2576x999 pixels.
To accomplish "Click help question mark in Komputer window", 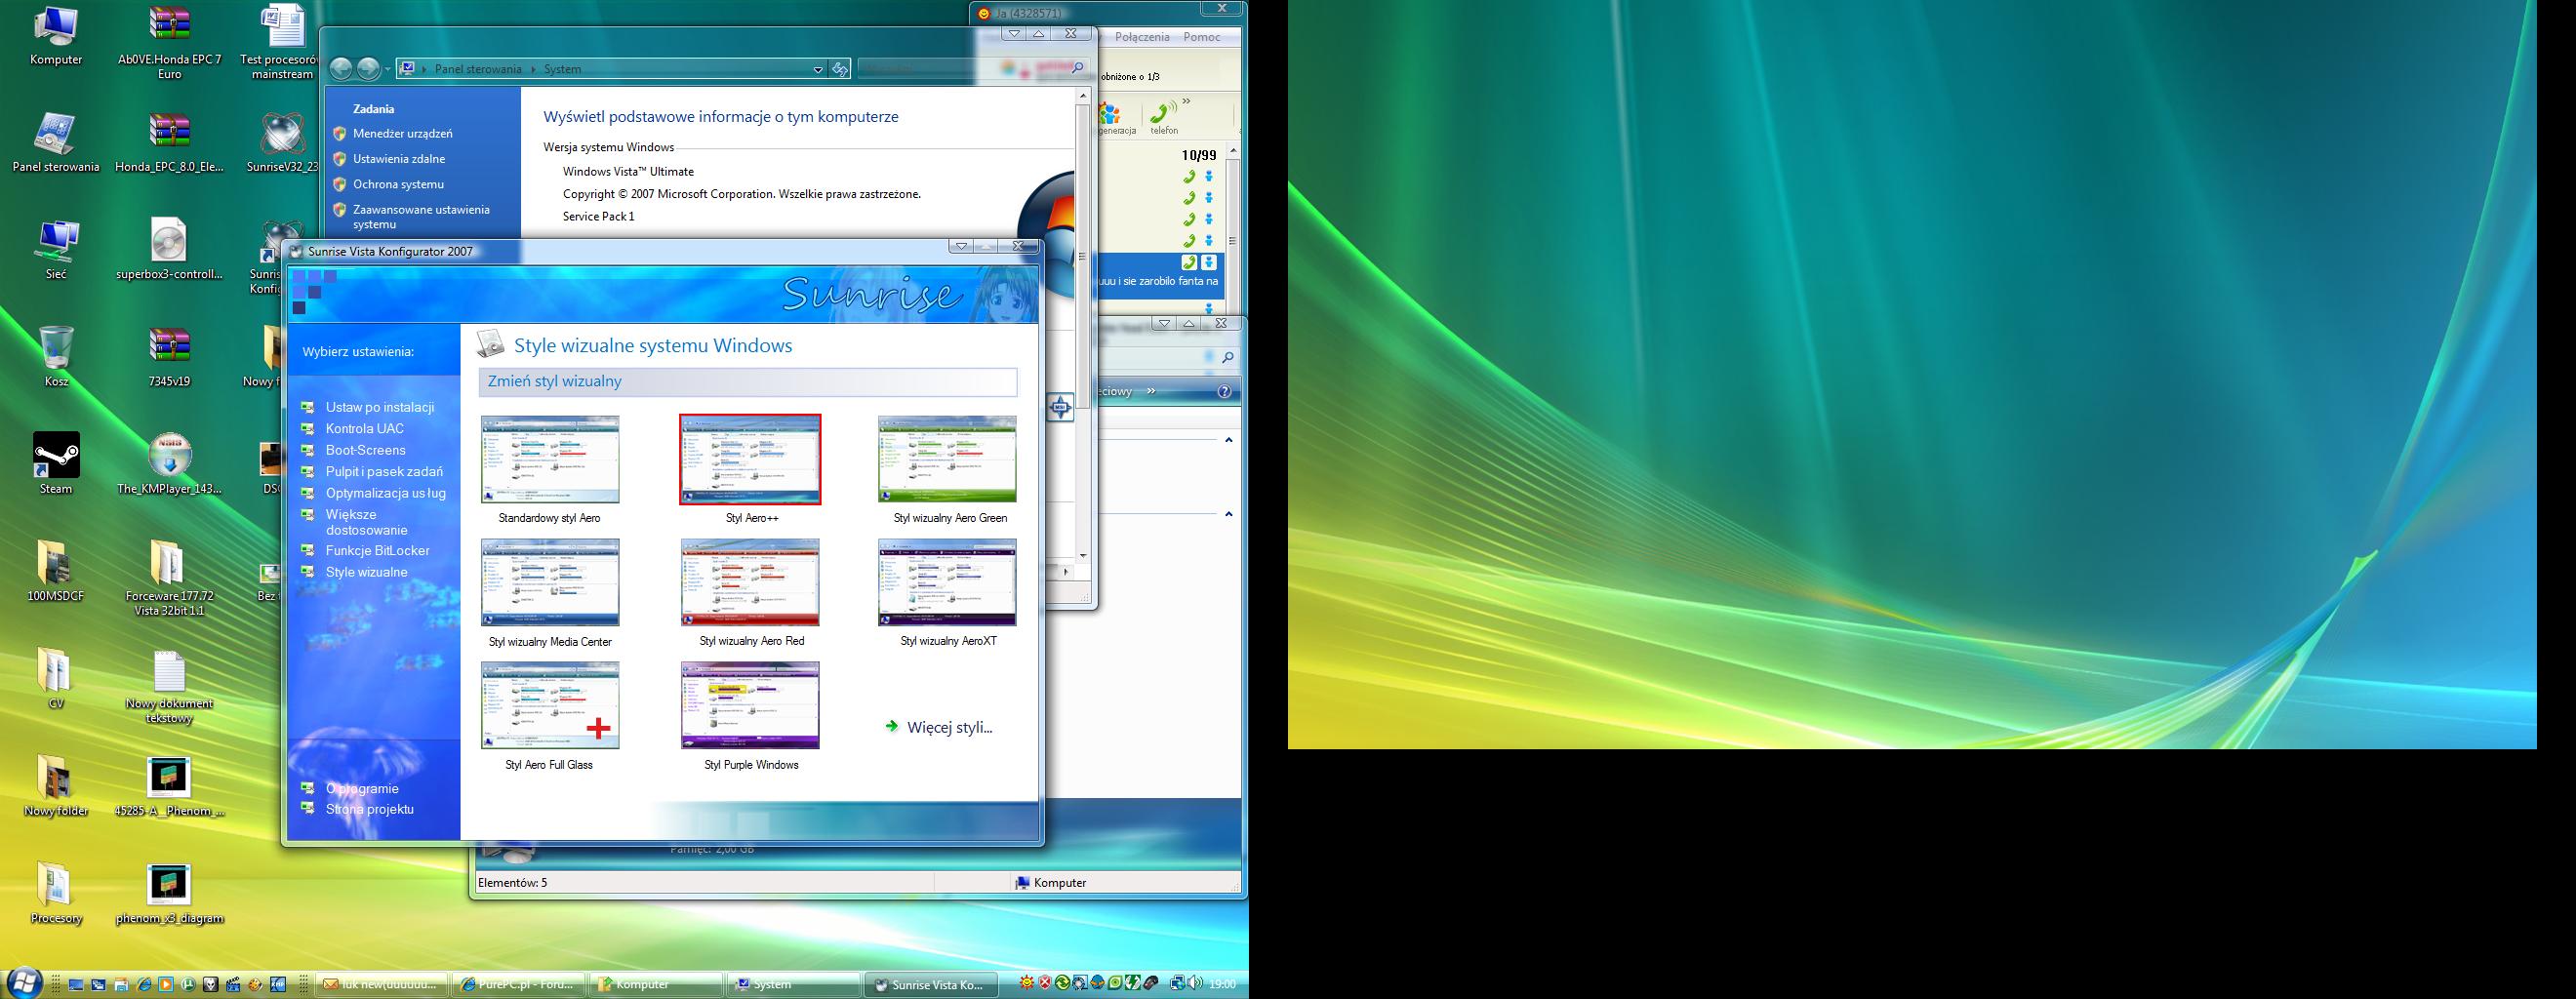I will 1224,392.
